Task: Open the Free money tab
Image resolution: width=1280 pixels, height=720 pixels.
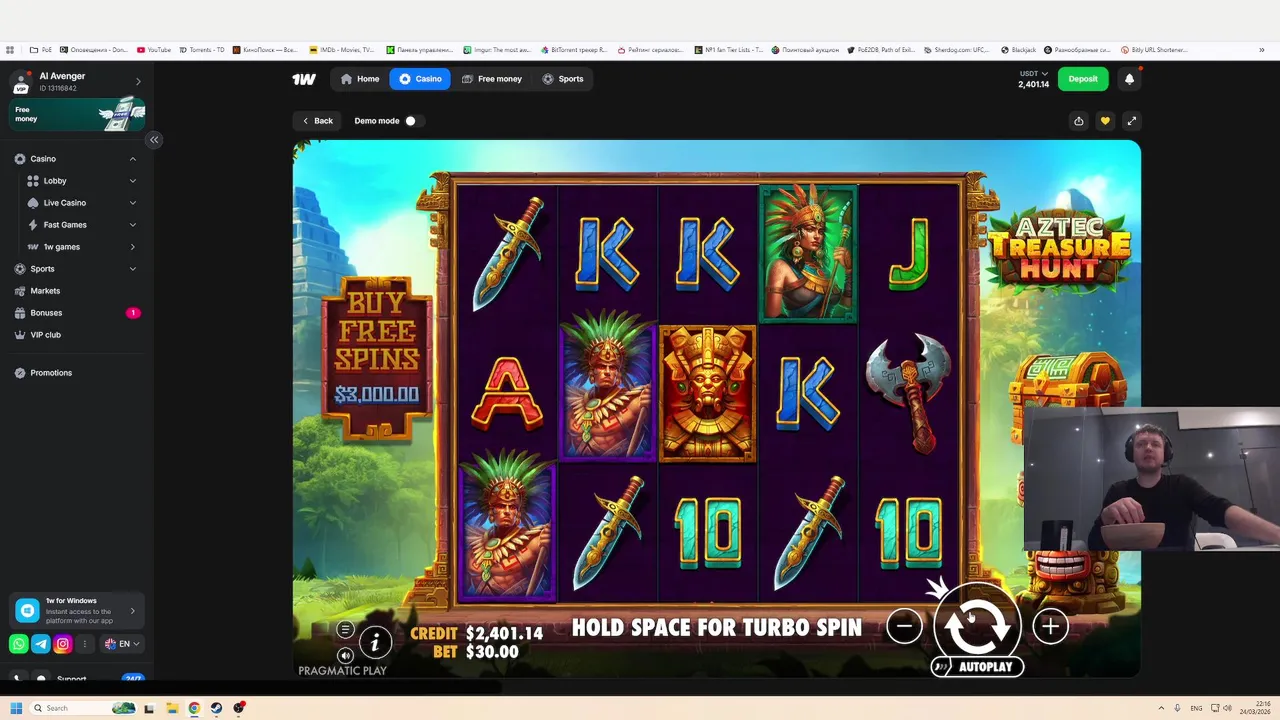Action: [x=492, y=79]
